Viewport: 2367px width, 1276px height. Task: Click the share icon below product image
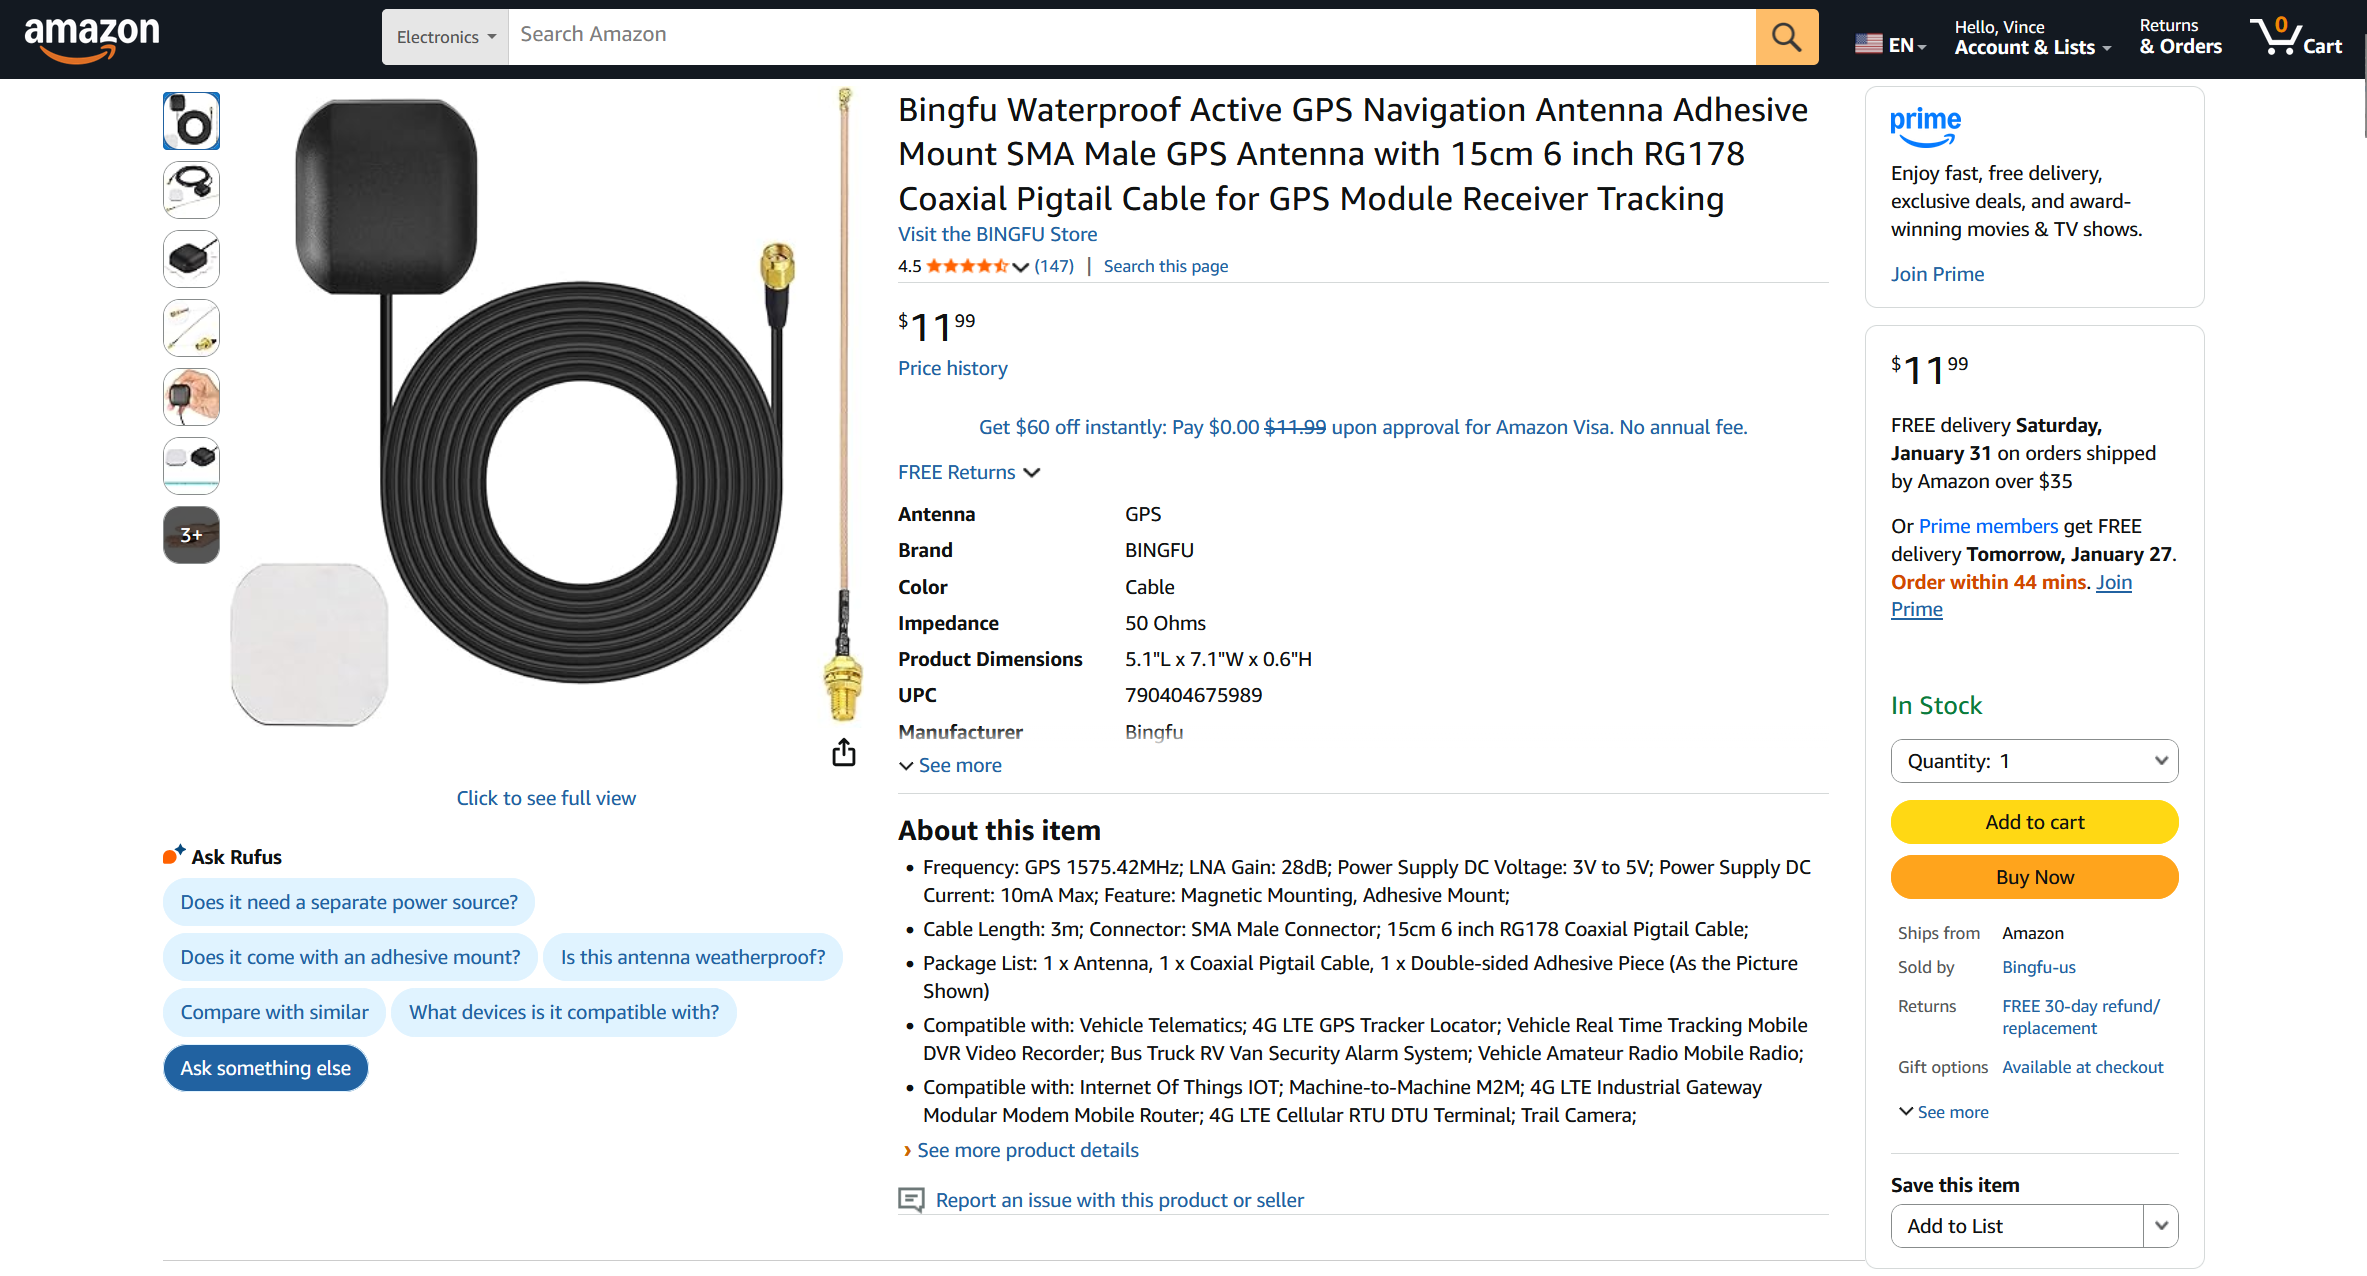click(x=843, y=752)
